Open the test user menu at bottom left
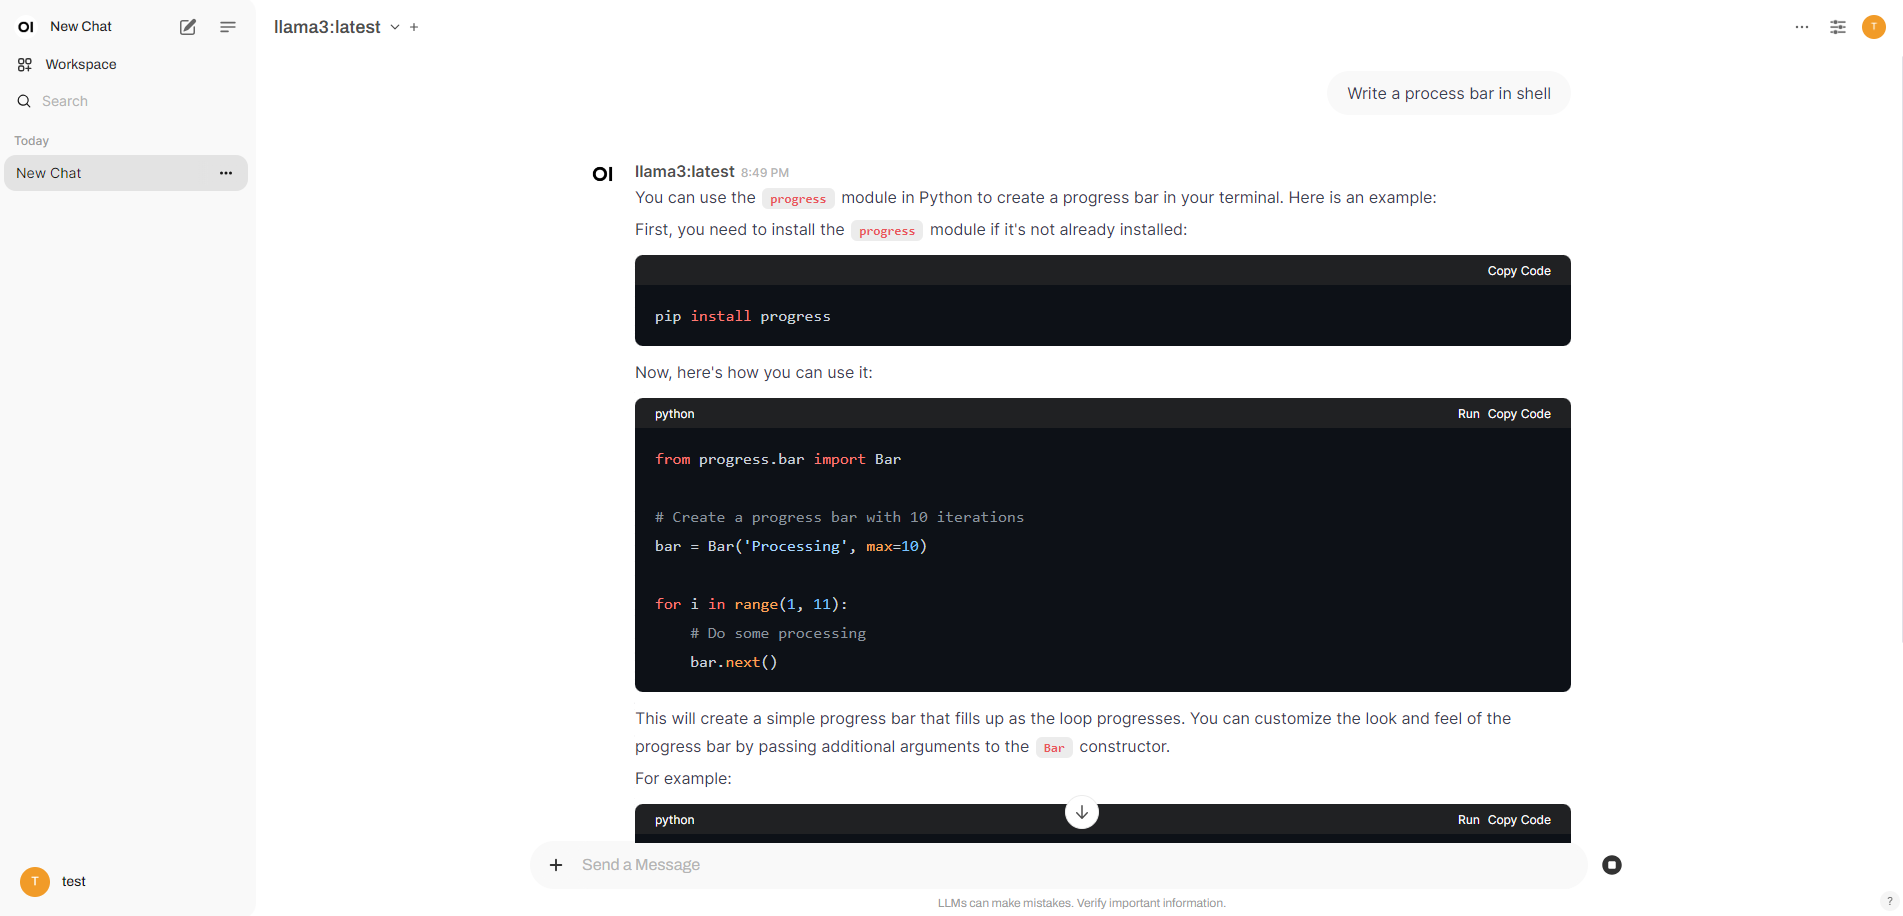The width and height of the screenshot is (1903, 916). [x=127, y=881]
